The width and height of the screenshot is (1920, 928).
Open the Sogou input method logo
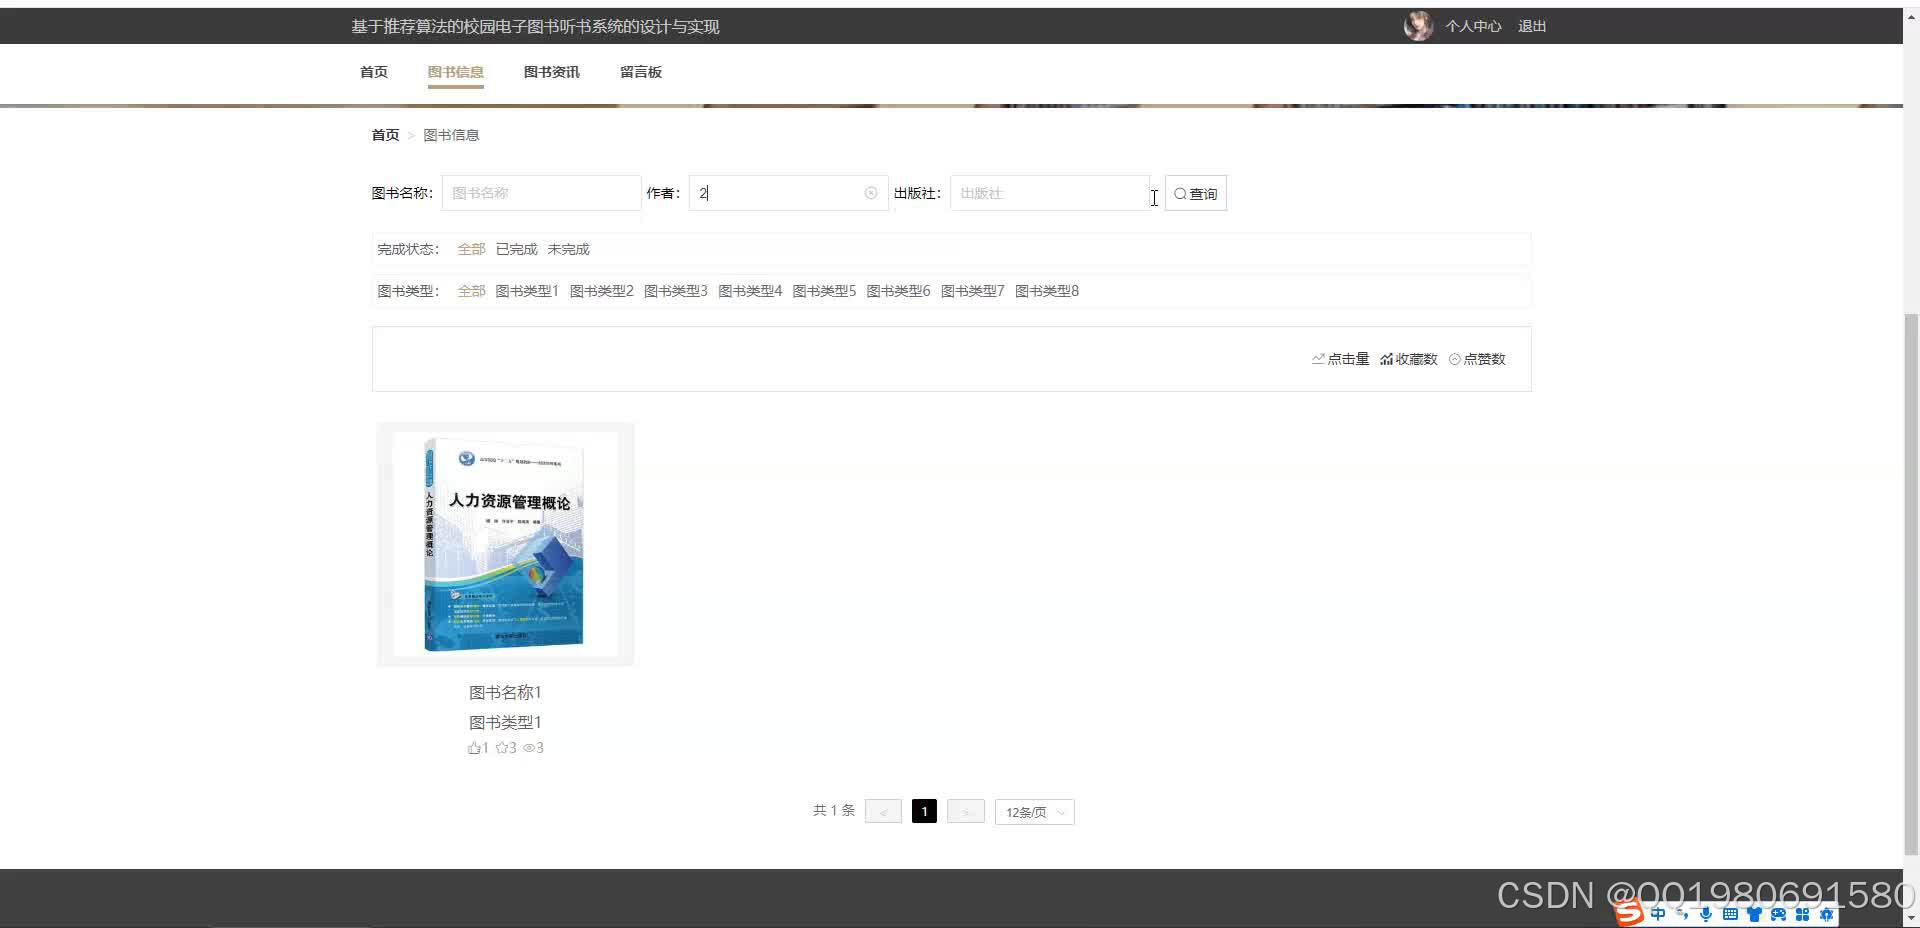pos(1630,913)
